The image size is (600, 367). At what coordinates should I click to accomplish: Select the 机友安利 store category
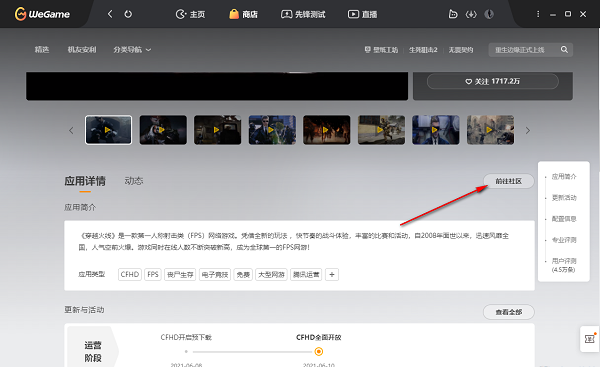(82, 49)
